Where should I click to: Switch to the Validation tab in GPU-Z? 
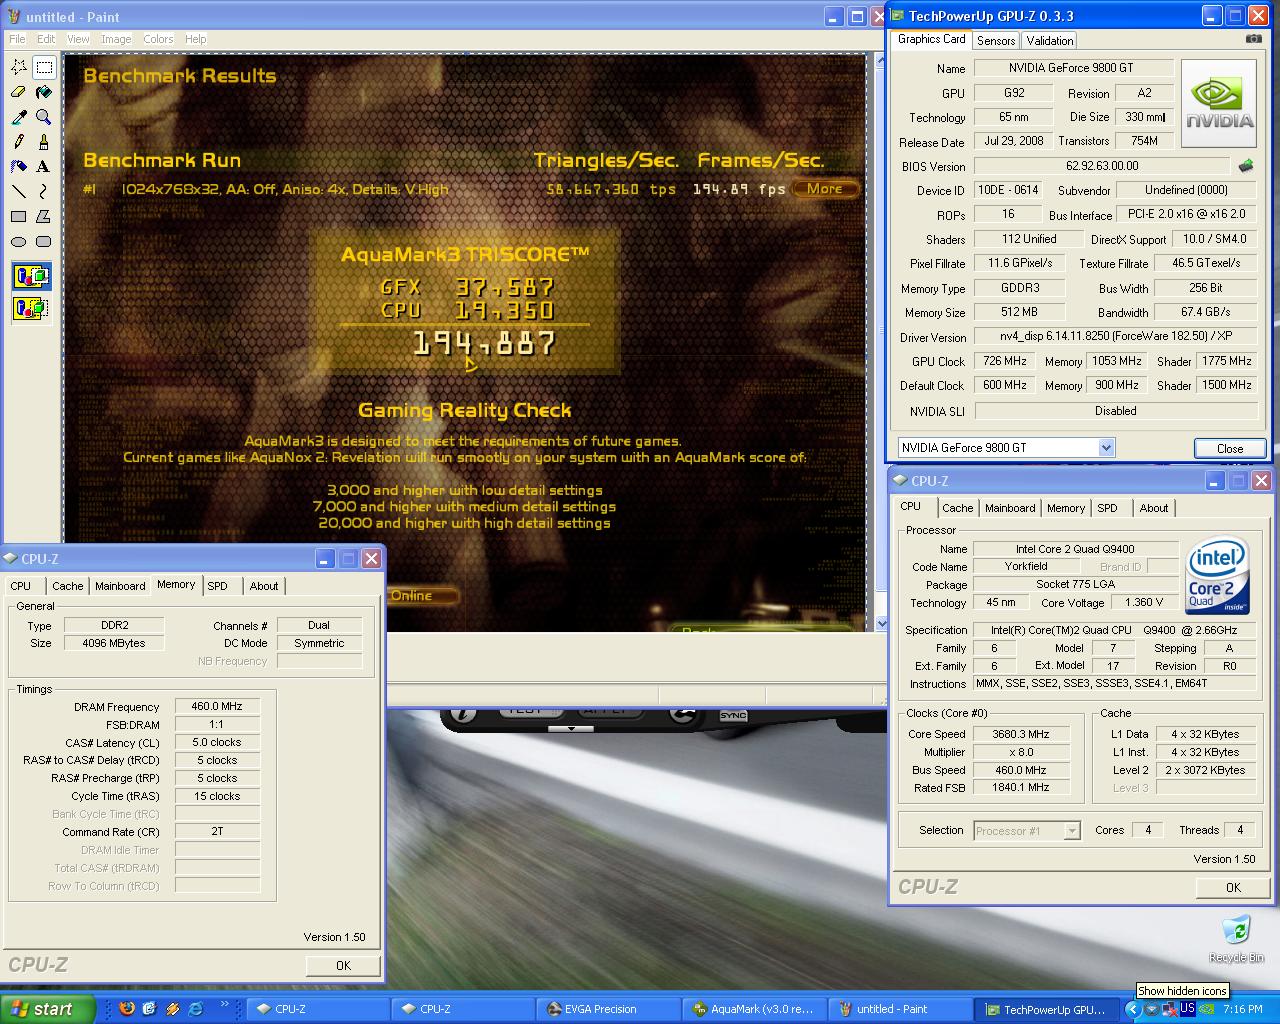point(1050,41)
